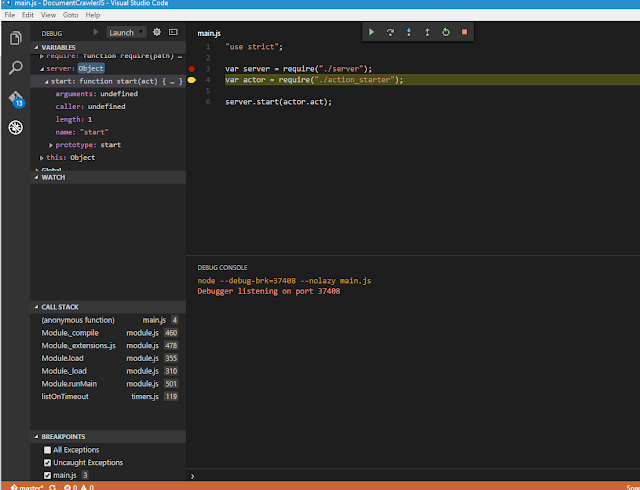Continue execution with green play button

click(x=371, y=32)
